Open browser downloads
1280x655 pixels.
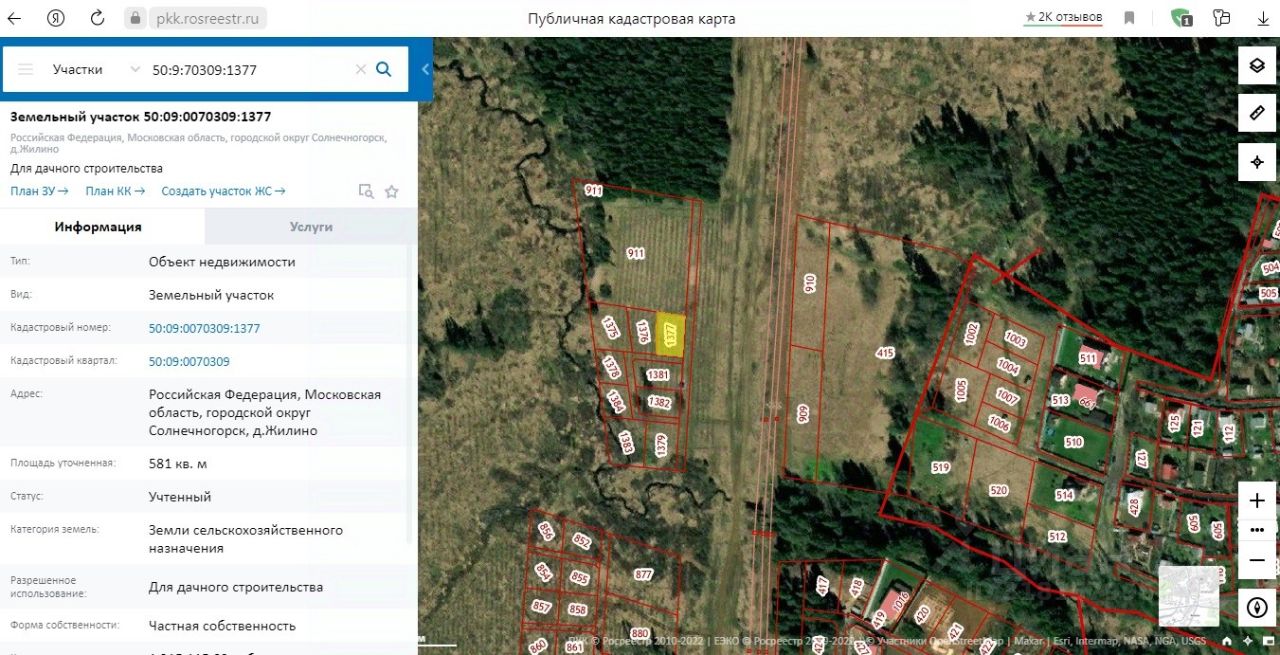pyautogui.click(x=1263, y=18)
